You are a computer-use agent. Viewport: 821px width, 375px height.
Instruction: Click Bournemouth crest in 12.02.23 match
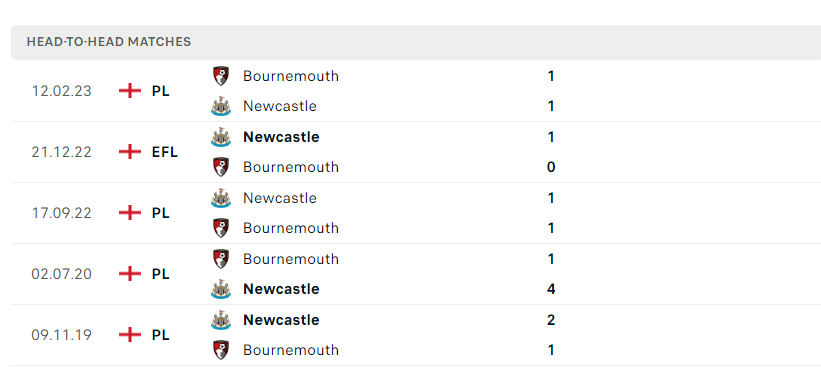tap(221, 76)
